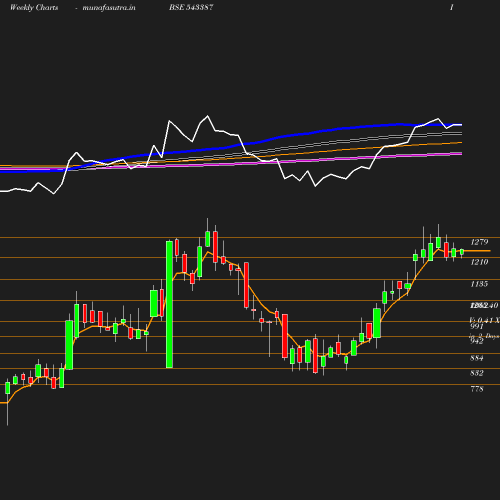Image resolution: width=500 pixels, height=500 pixels.
Task: Click the 832 price level label
Action: pos(477,373)
